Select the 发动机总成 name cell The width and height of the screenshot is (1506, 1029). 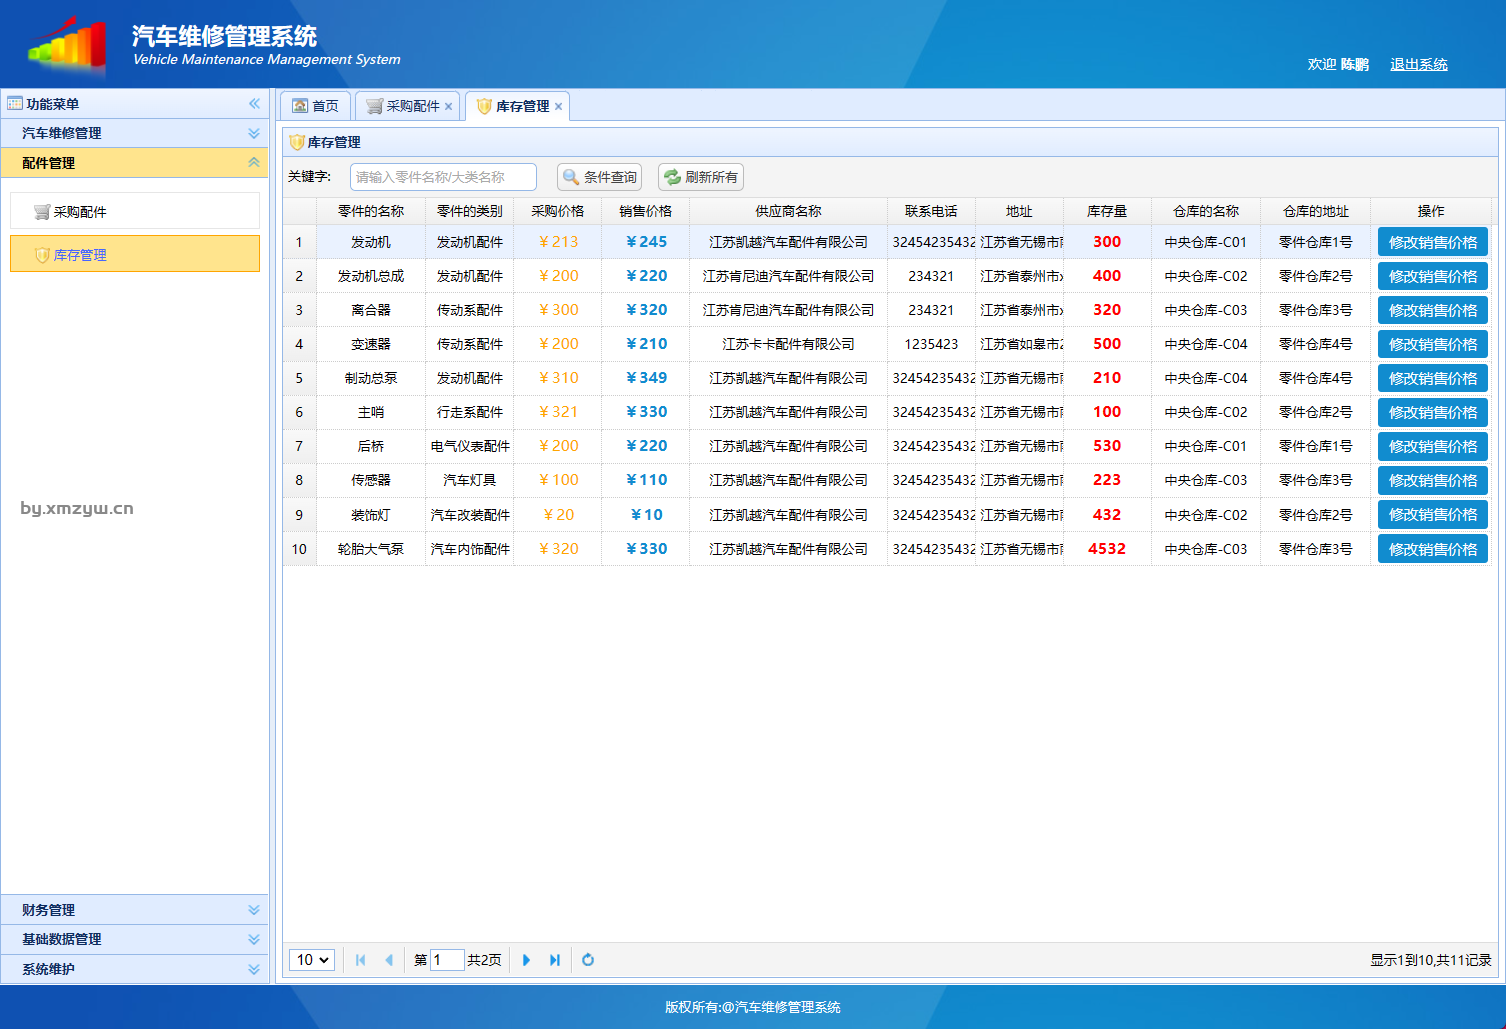click(371, 276)
